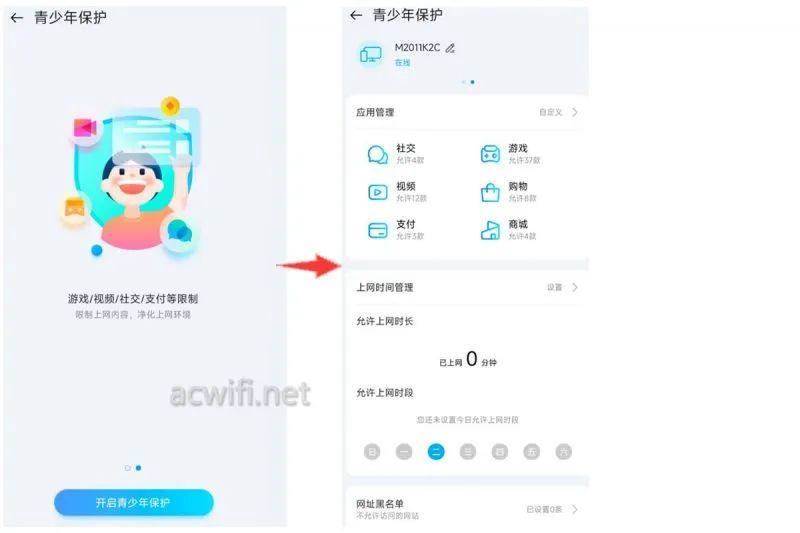Tap first page dot under device name
Image resolution: width=800 pixels, height=533 pixels.
click(464, 82)
